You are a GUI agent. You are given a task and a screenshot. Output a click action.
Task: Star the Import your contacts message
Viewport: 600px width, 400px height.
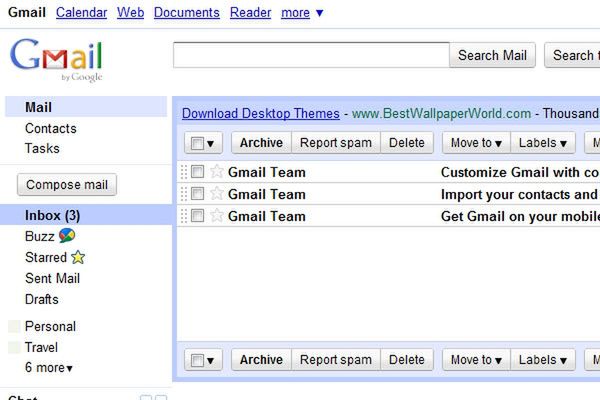(217, 194)
